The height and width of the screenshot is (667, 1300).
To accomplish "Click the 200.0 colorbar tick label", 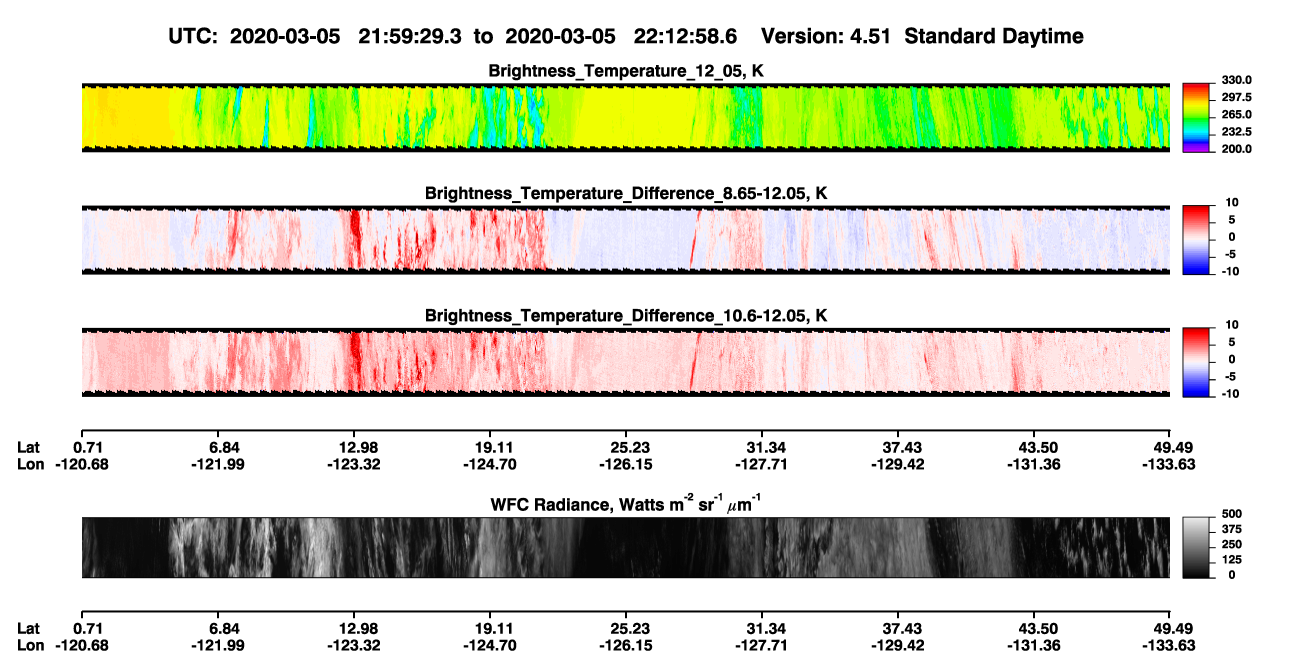I will point(1236,149).
